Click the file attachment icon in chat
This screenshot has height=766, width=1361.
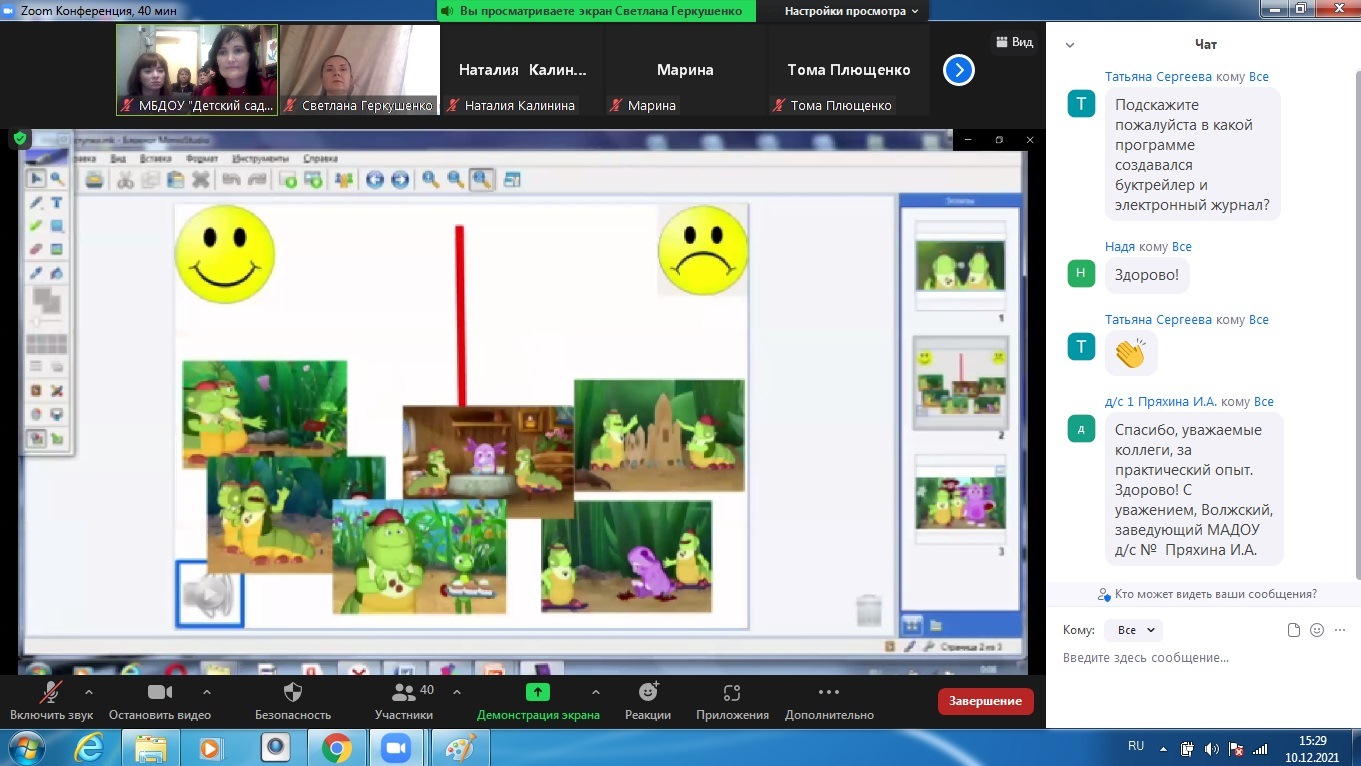tap(1294, 630)
